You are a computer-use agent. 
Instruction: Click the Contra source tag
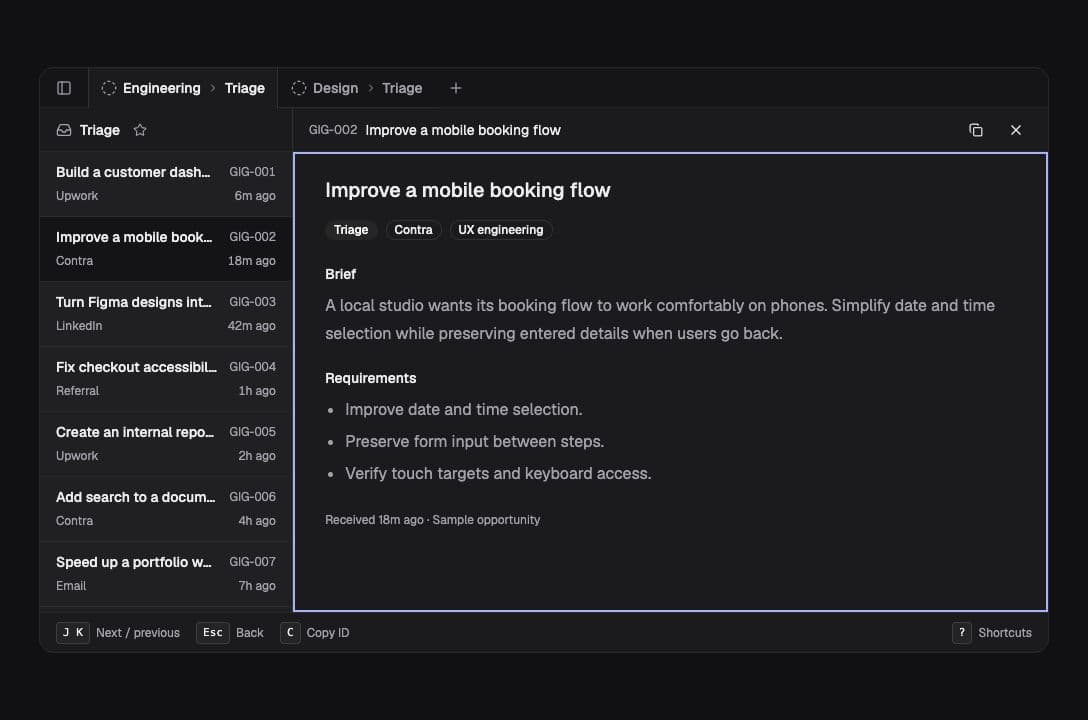[414, 230]
